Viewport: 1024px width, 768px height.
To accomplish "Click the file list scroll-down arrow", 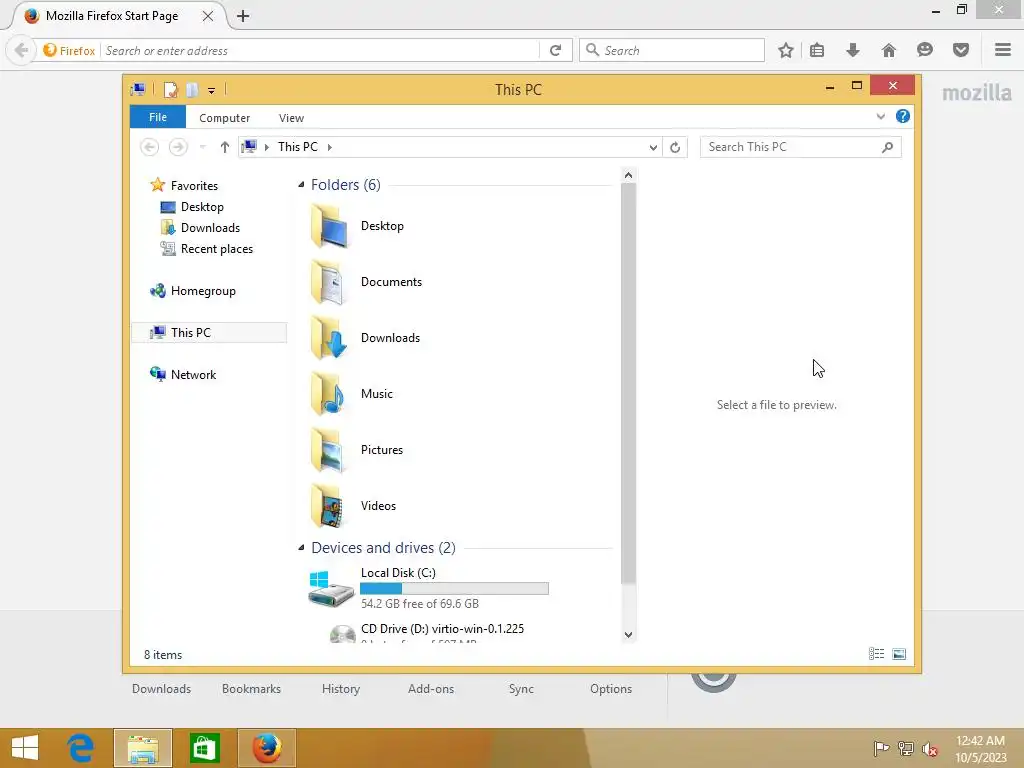I will point(628,634).
